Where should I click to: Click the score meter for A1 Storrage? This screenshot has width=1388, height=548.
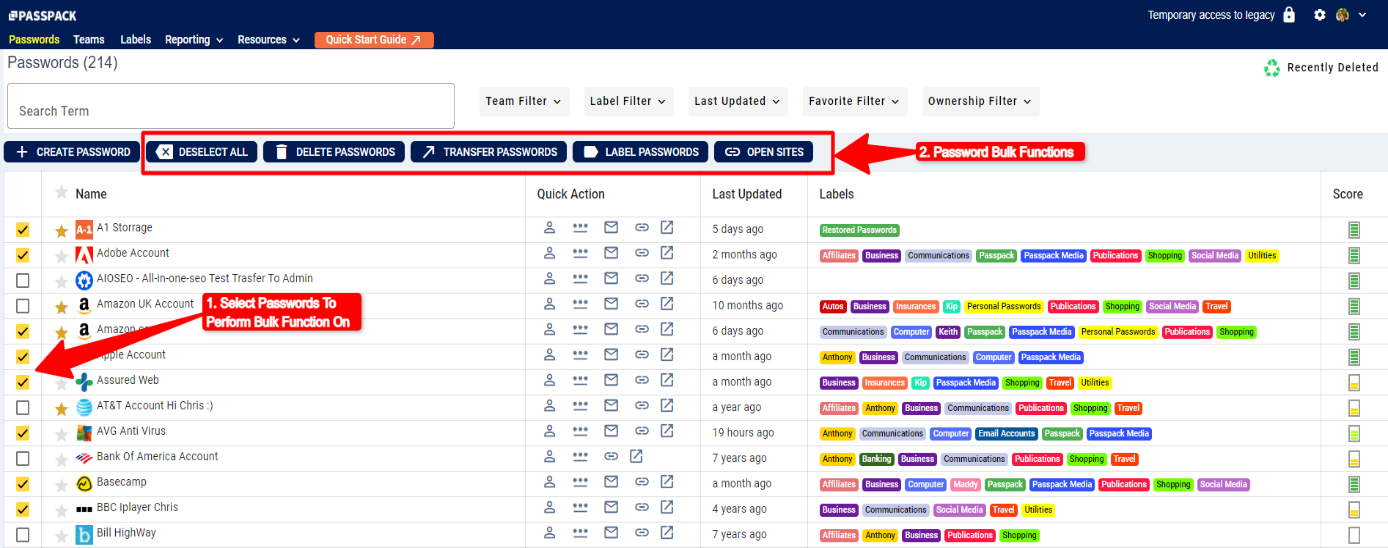coord(1355,230)
